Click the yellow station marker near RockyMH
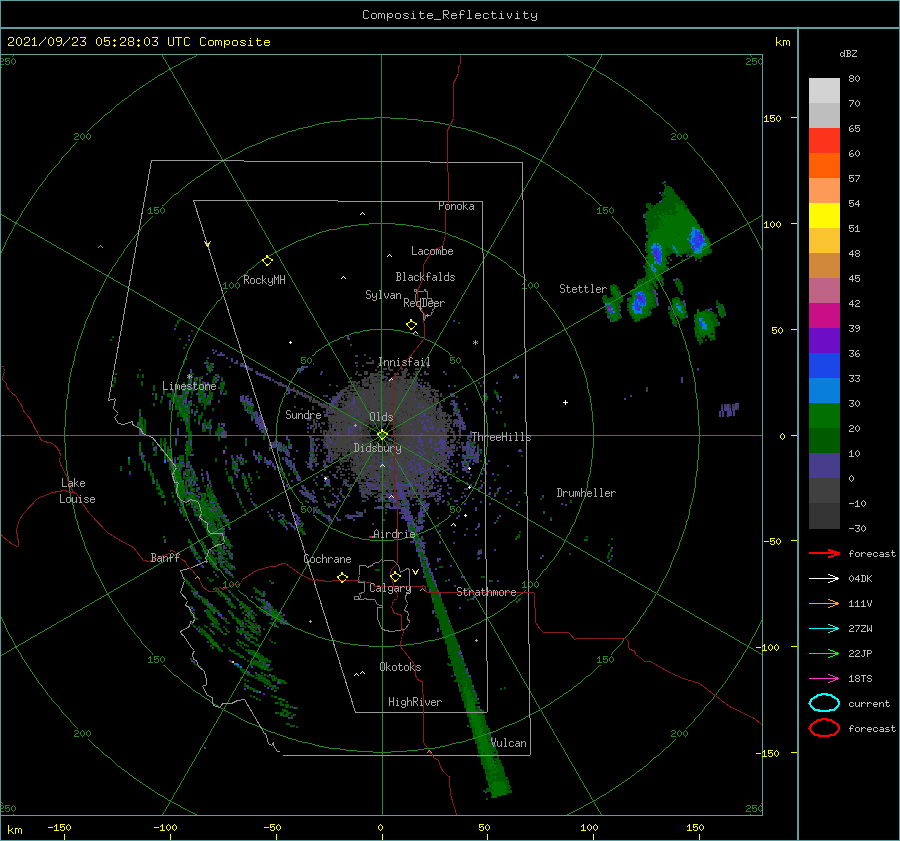Screen dimensions: 900x841 pyautogui.click(x=267, y=261)
